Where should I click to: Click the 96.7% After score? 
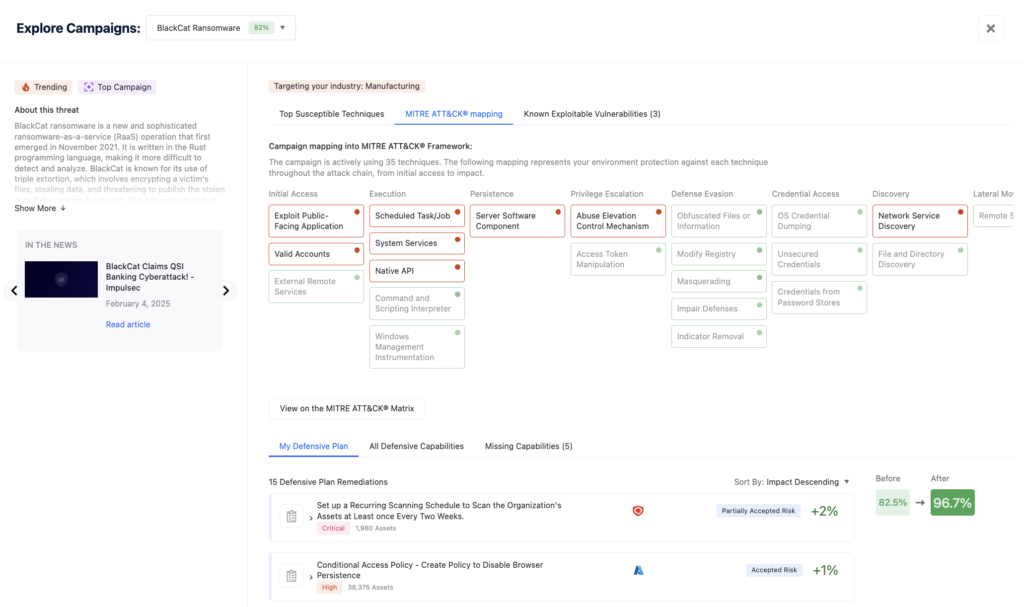952,502
